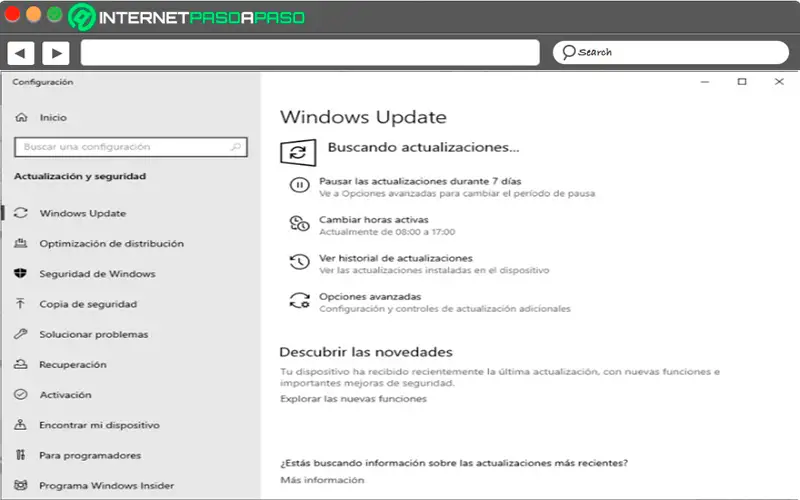
Task: Click the history clock icon for update history
Action: (x=299, y=262)
